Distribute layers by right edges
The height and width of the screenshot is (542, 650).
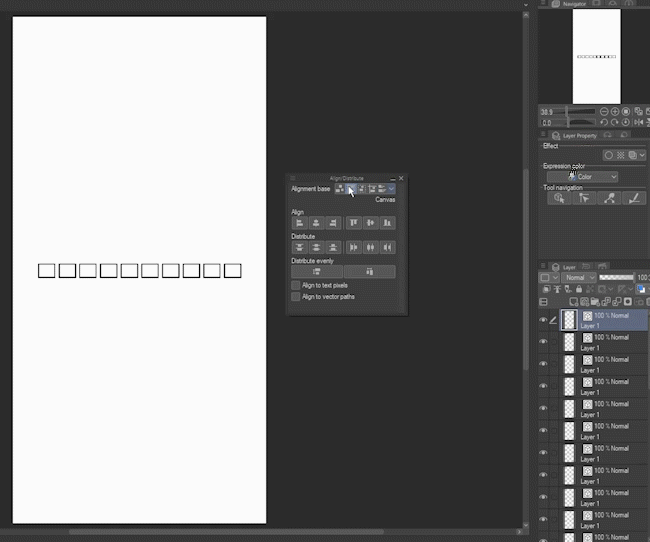pyautogui.click(x=387, y=248)
